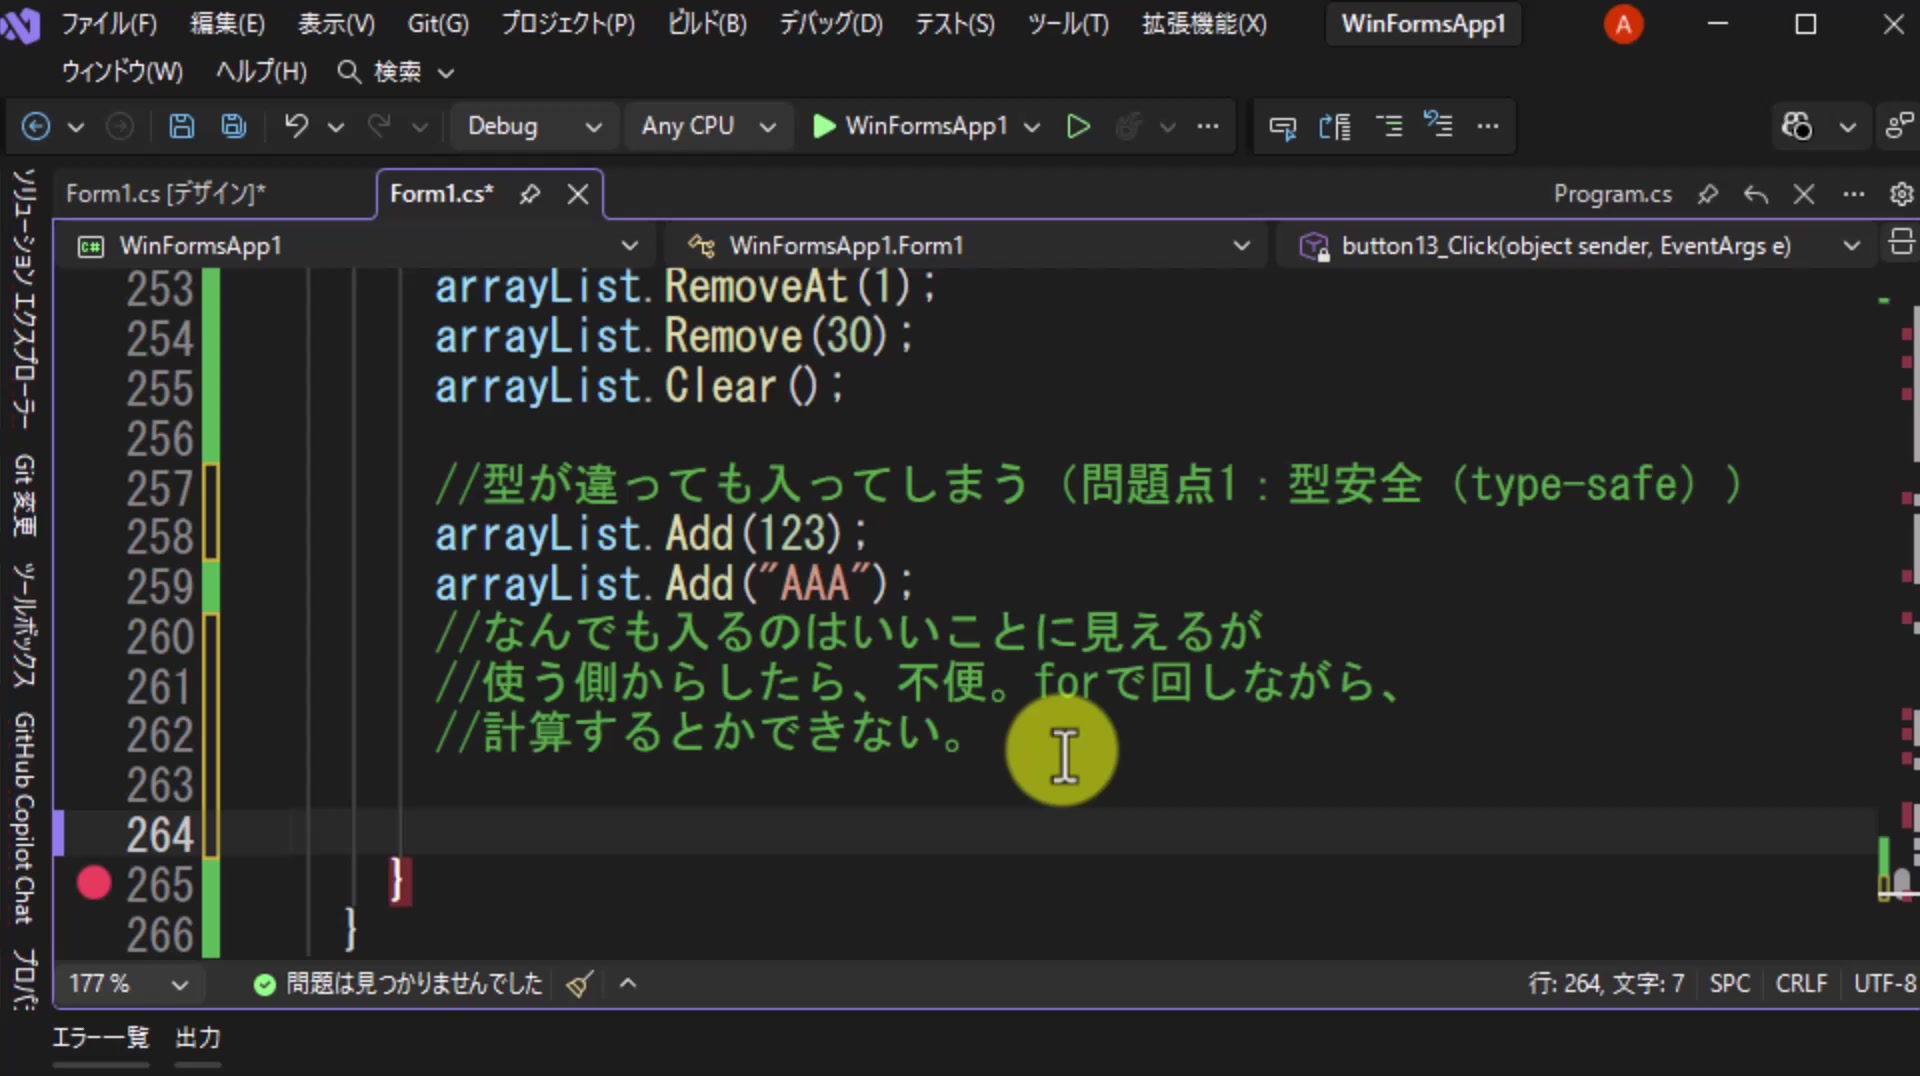Expand the Copilot icon dropdown arrow
This screenshot has width=1920, height=1076.
[x=1848, y=127]
